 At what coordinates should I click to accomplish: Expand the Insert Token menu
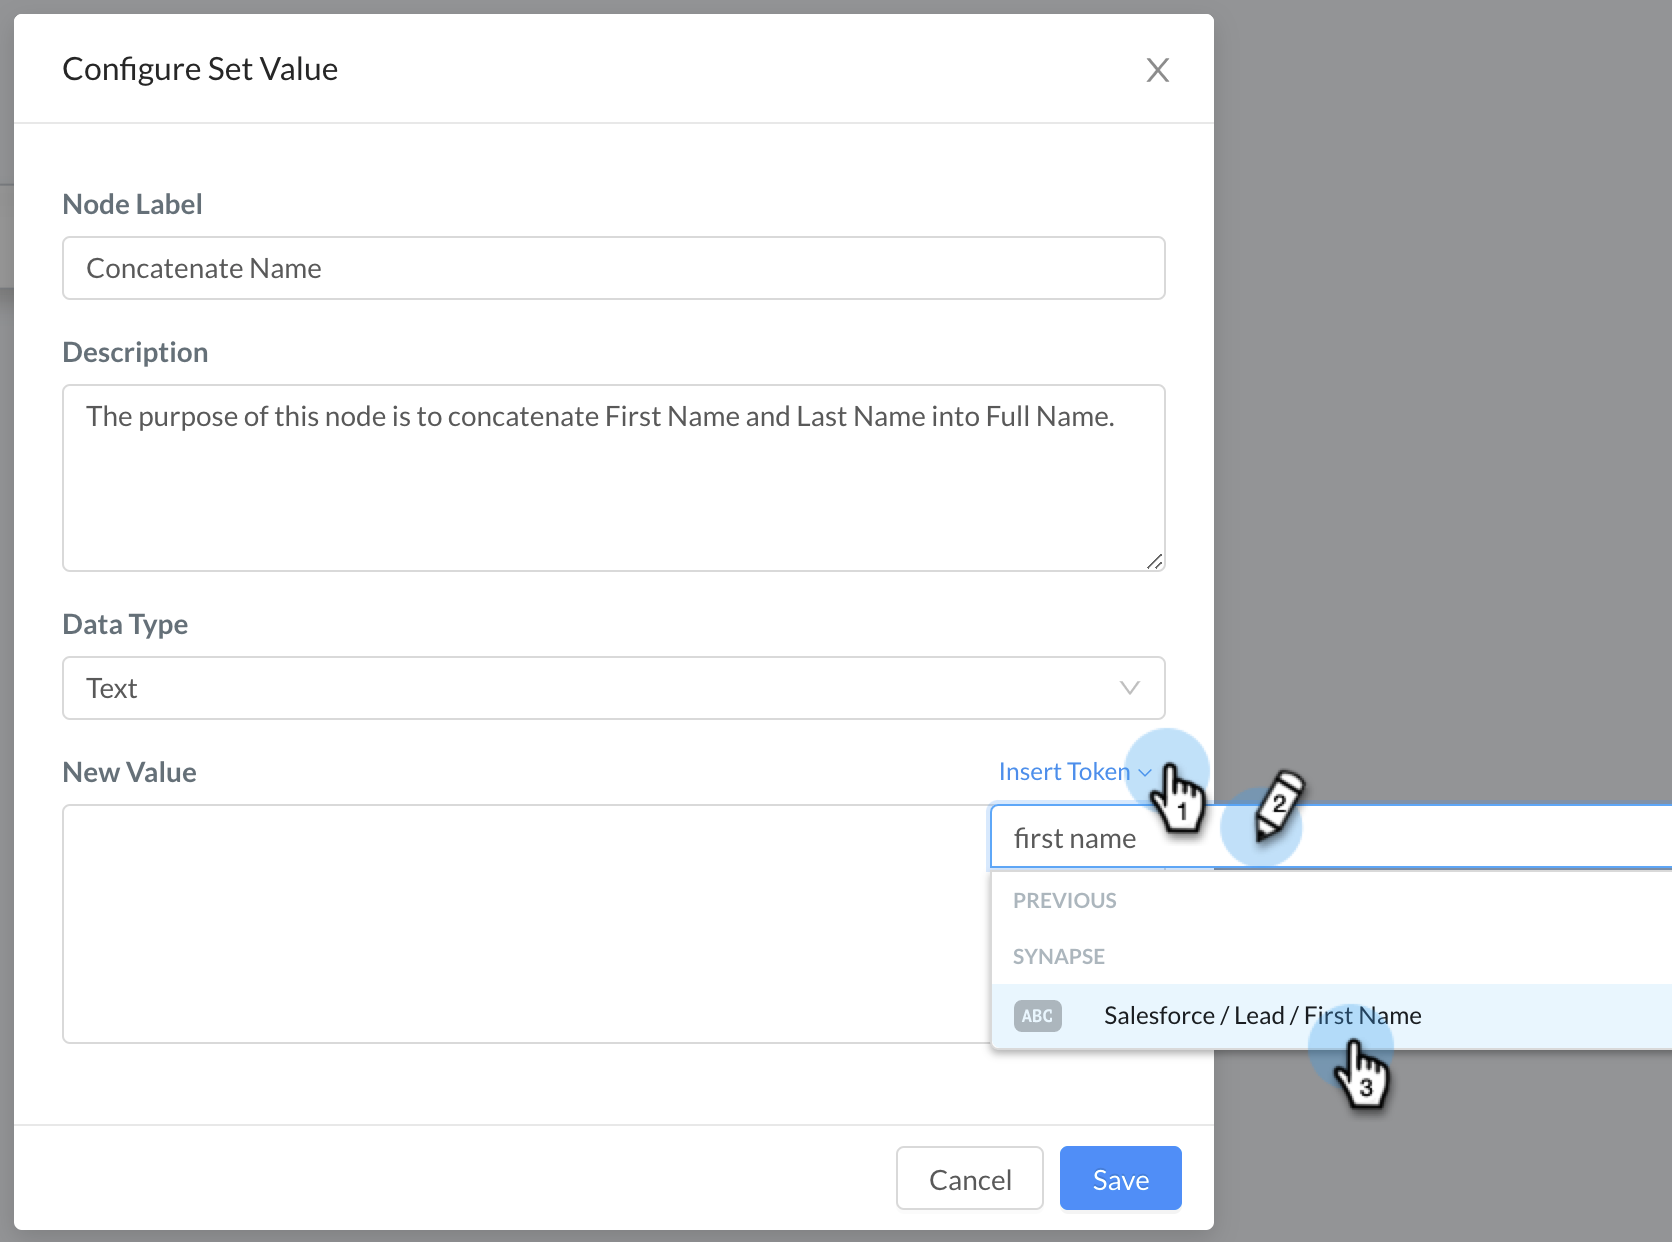click(1075, 772)
